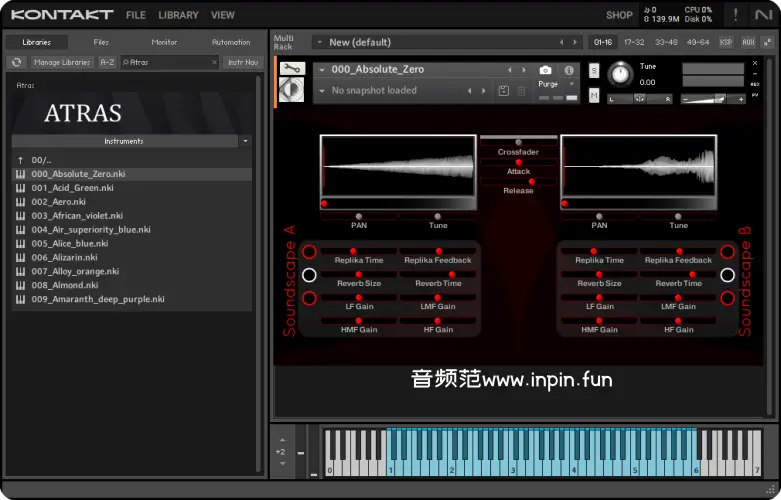Image resolution: width=781 pixels, height=500 pixels.
Task: Click the wrench edit-instrument icon
Action: 291,68
